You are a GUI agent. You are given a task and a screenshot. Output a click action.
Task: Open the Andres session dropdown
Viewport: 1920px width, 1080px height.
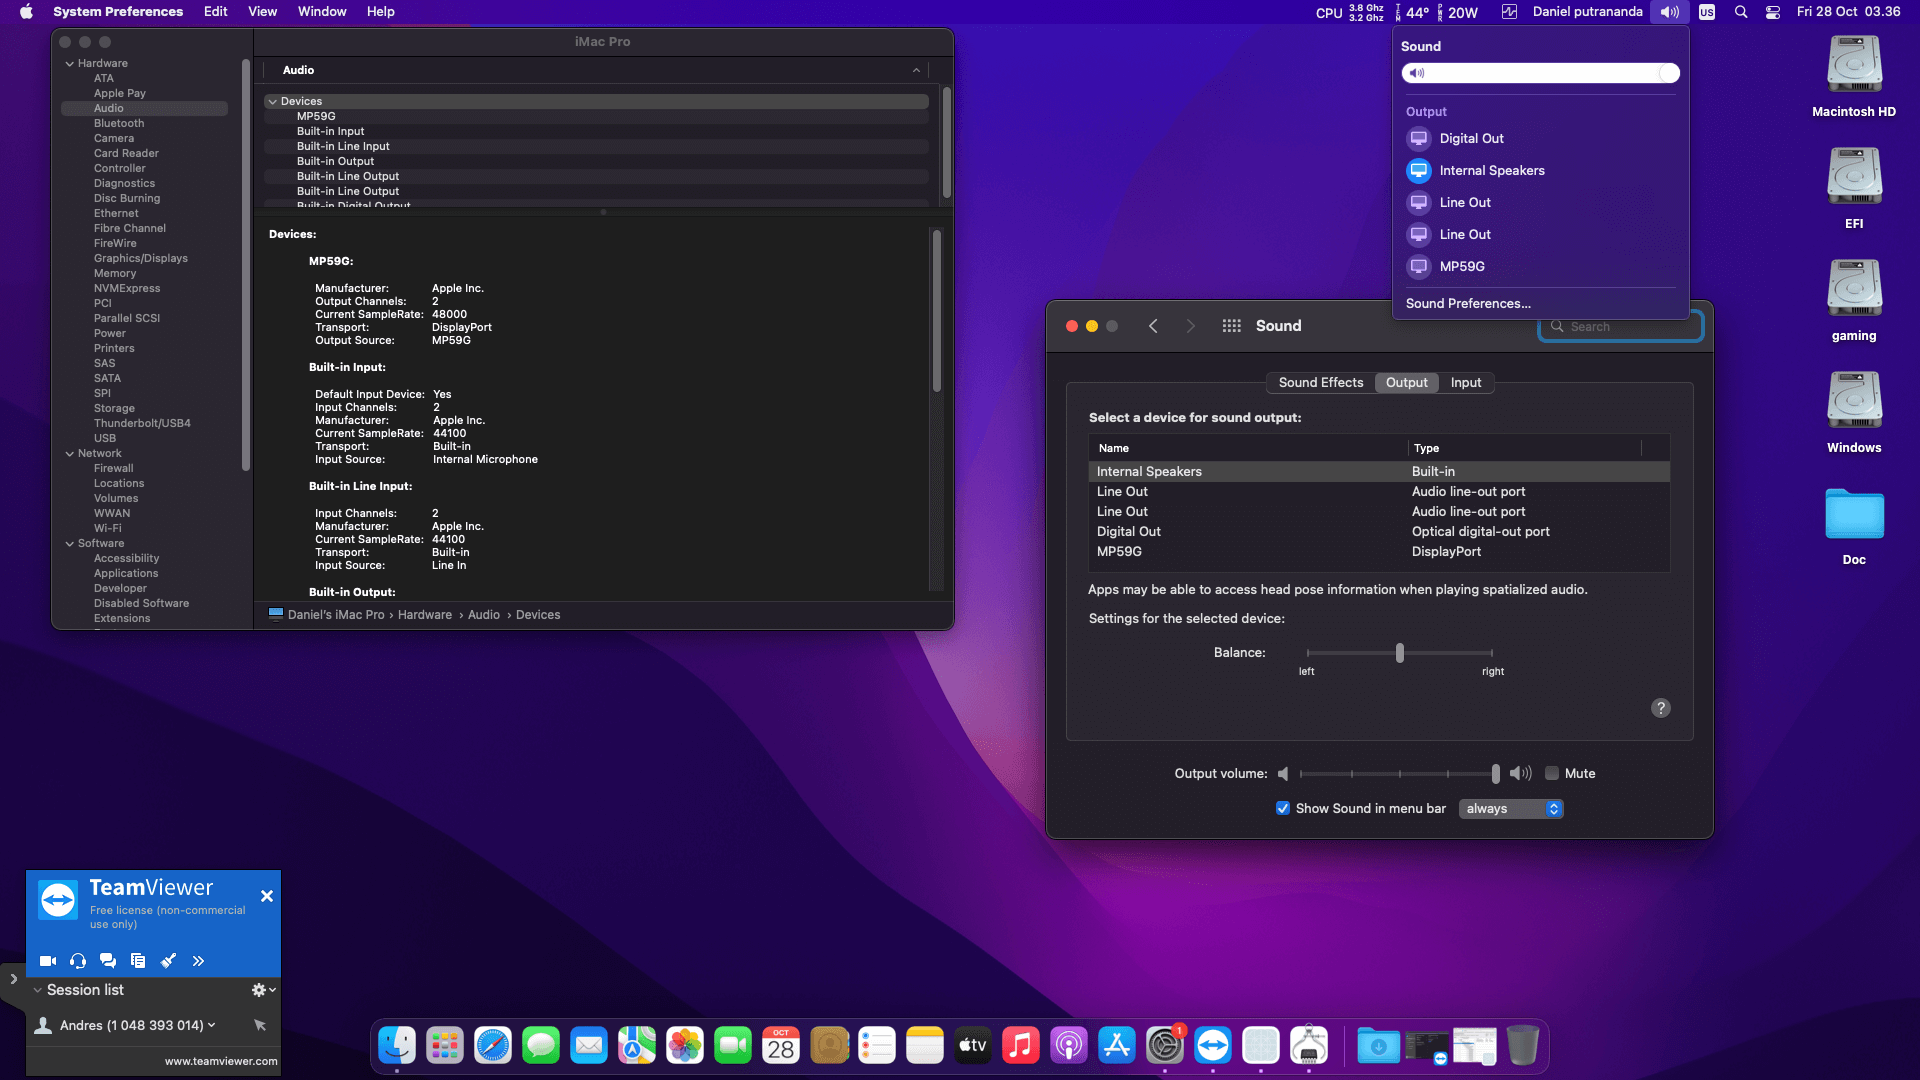point(212,1025)
